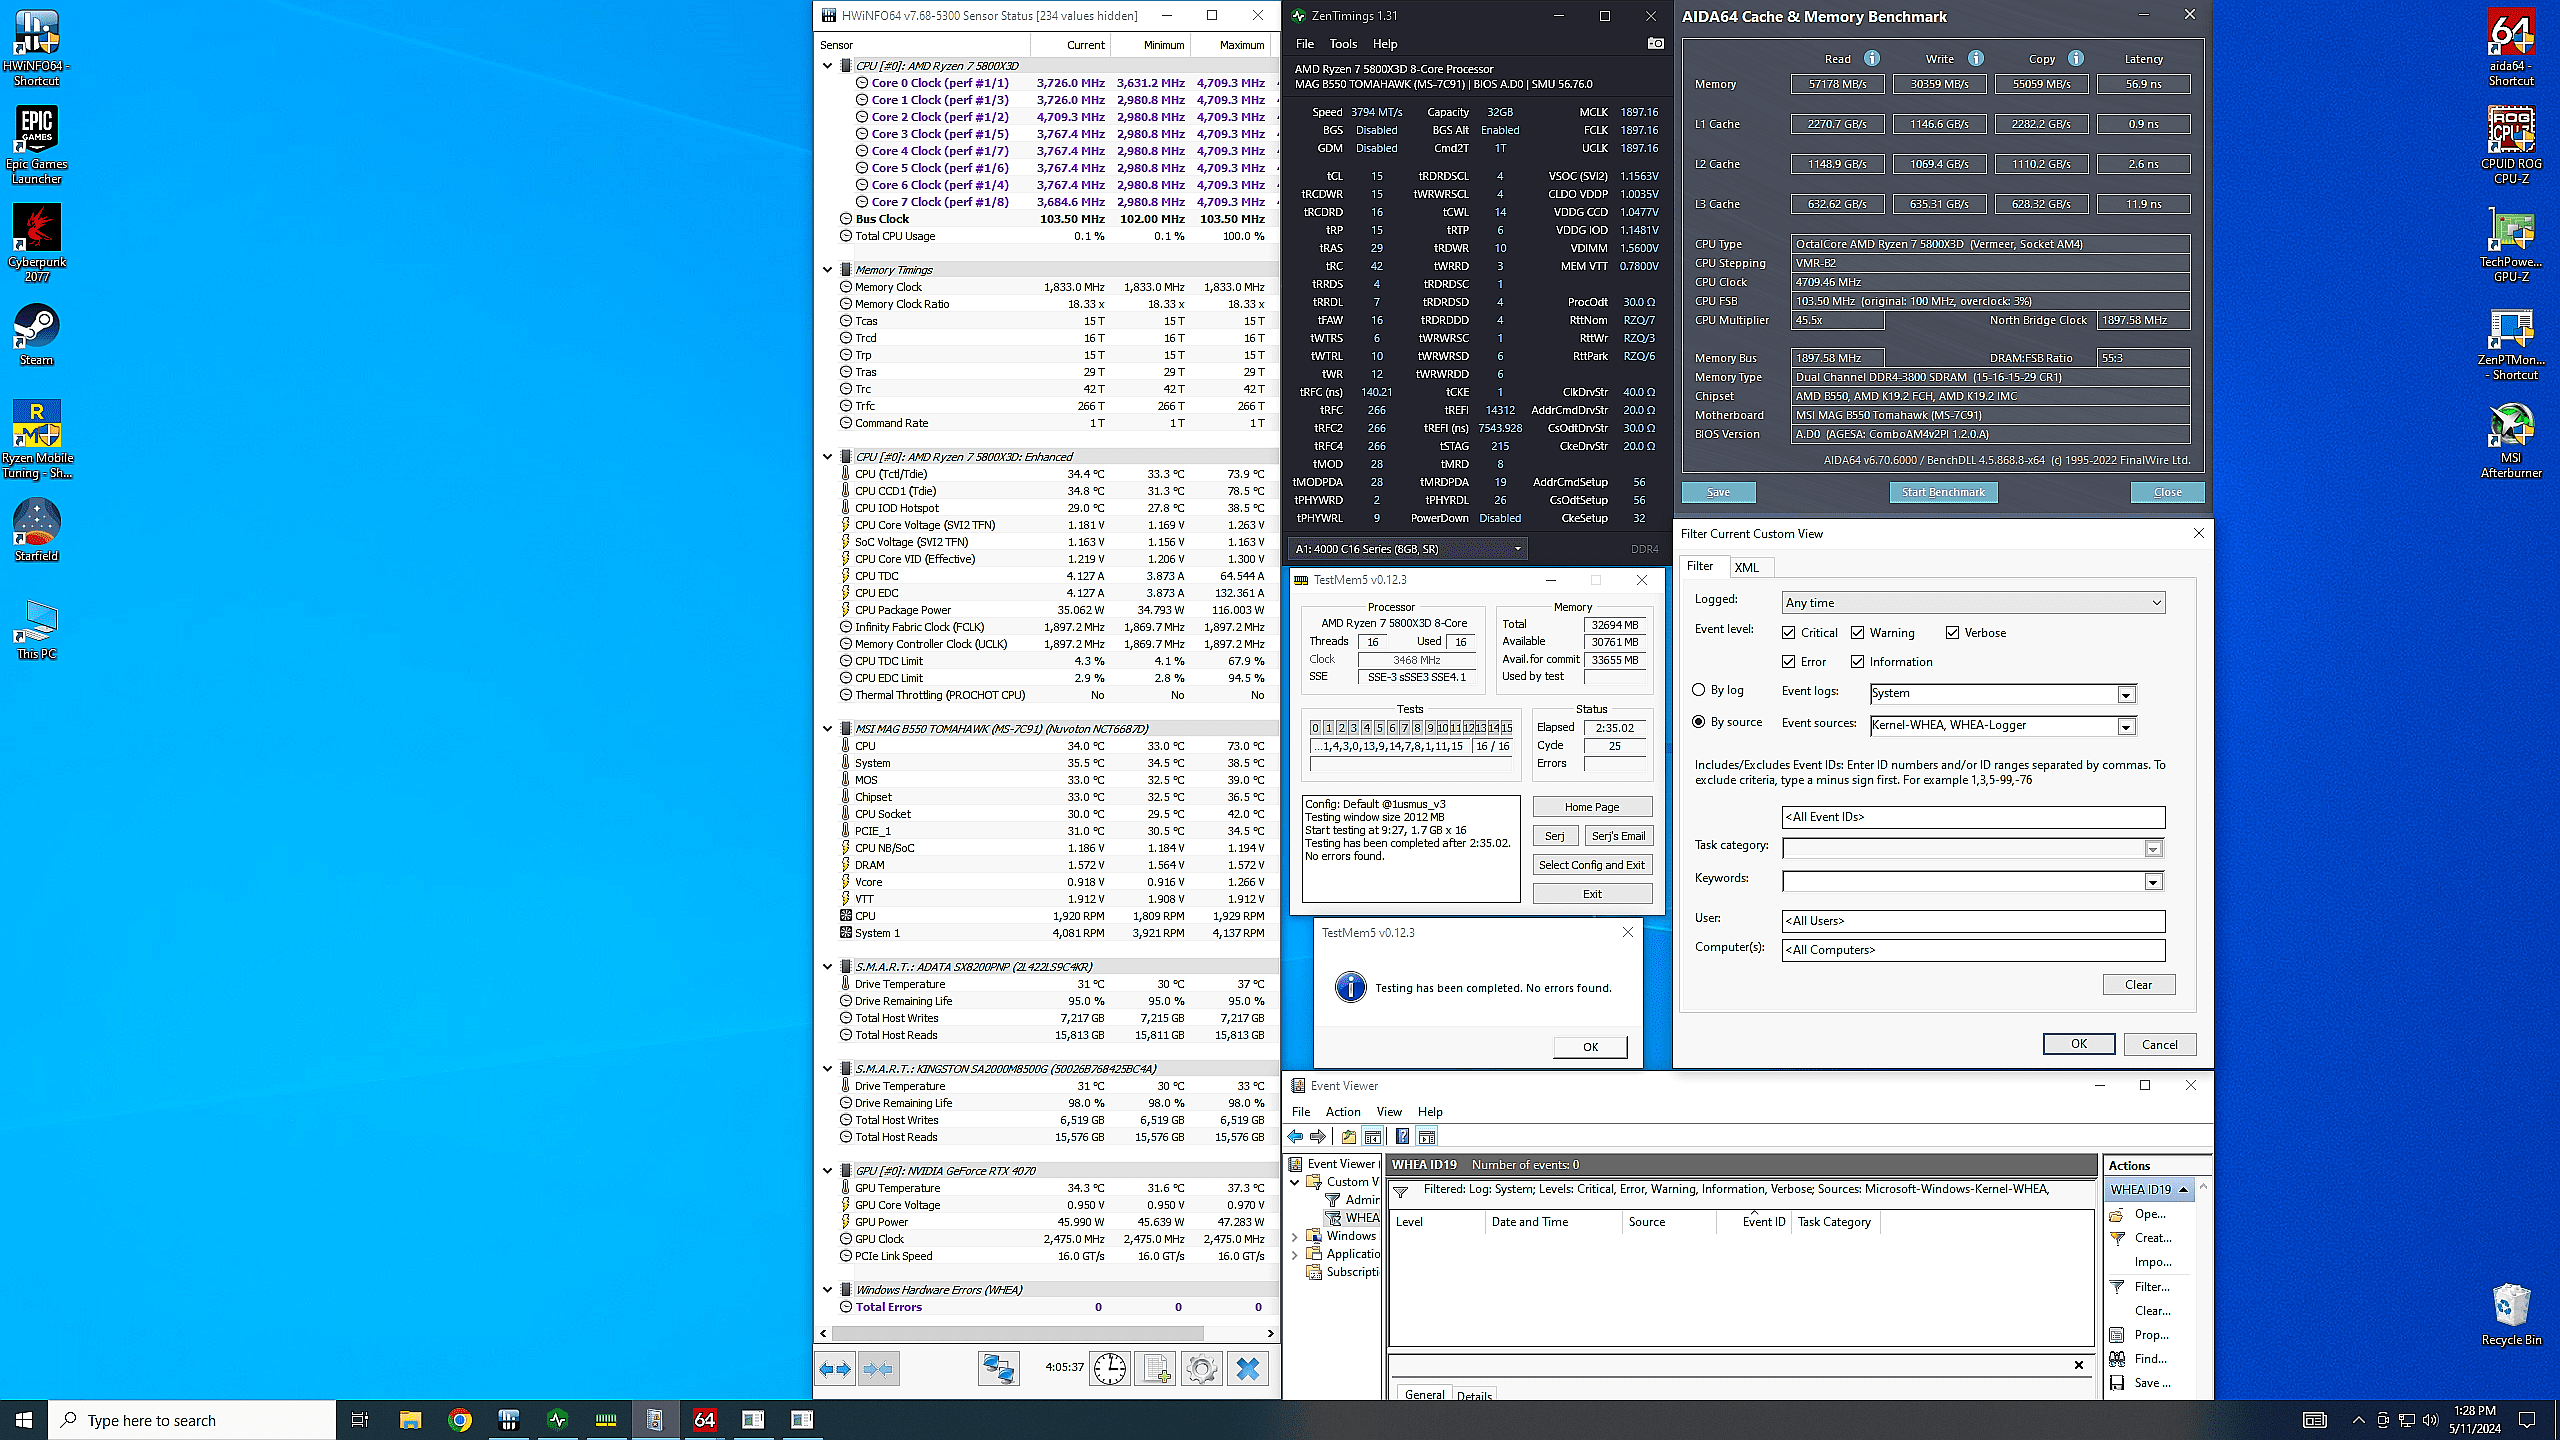This screenshot has width=2560, height=1440.
Task: Click Event Viewer help toolbar icon
Action: (1403, 1137)
